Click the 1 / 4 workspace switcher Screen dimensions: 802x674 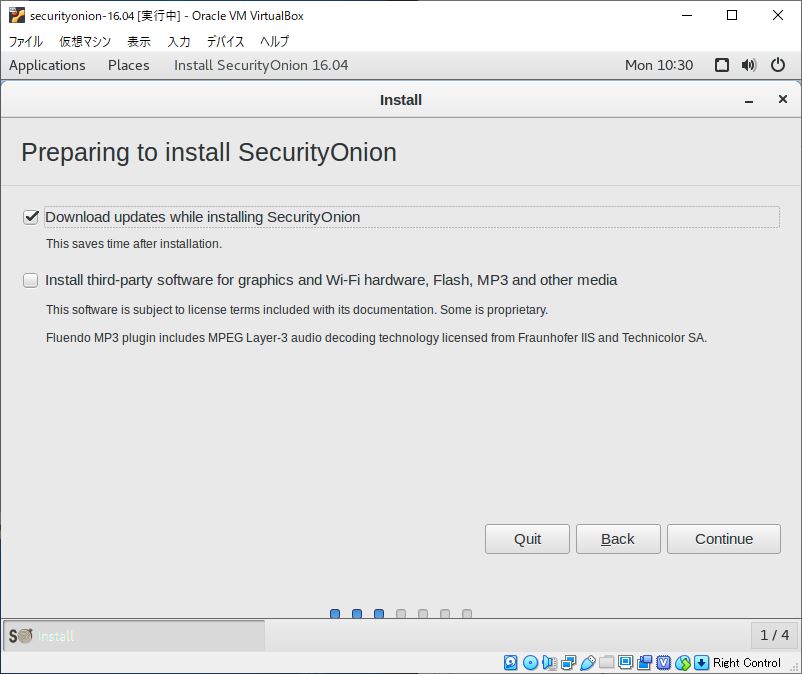pyautogui.click(x=774, y=635)
